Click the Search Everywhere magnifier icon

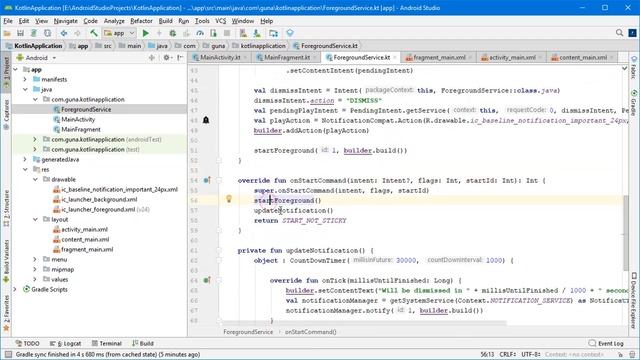point(620,33)
